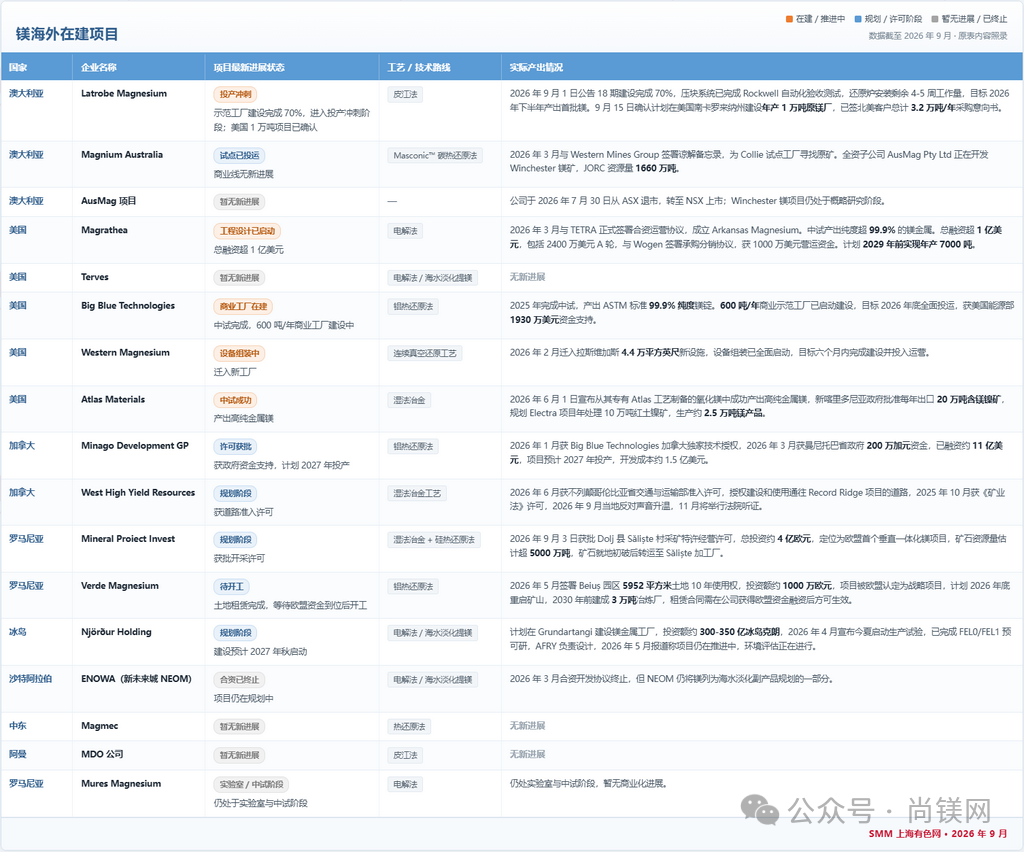Click the Terves company name
This screenshot has height=852, width=1024.
95,277
